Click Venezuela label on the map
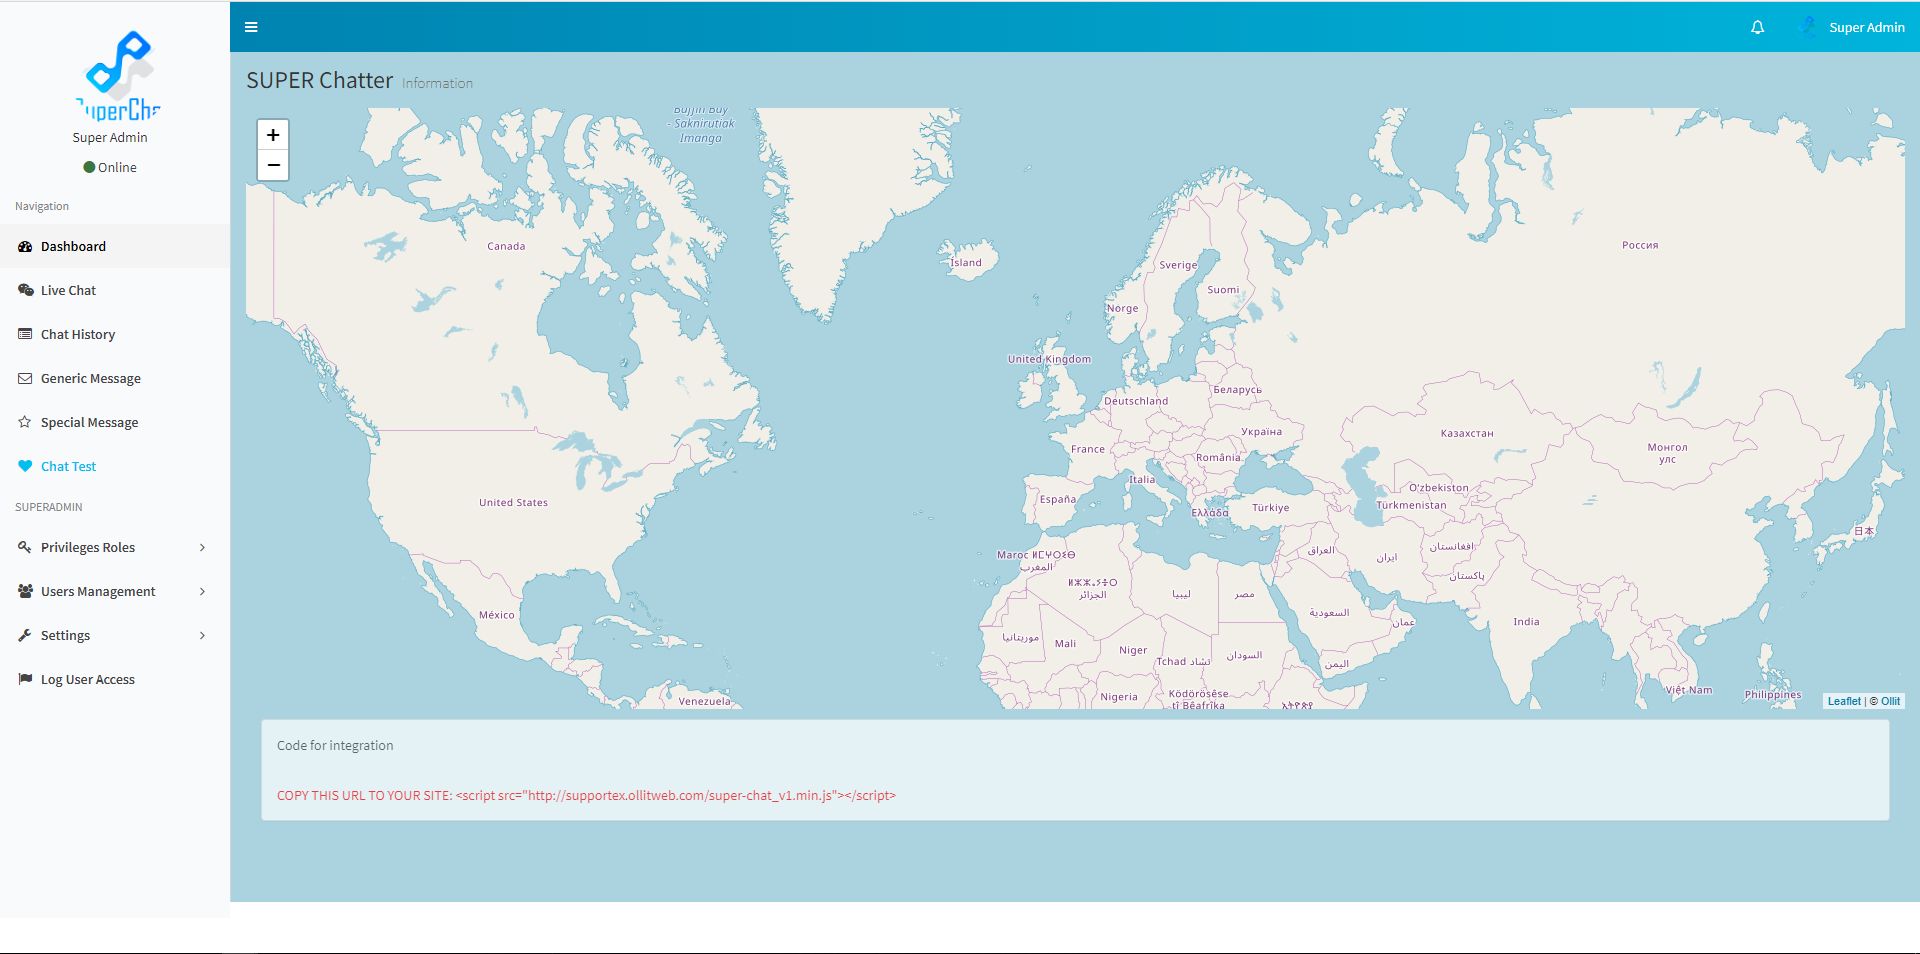Image resolution: width=1920 pixels, height=954 pixels. tap(704, 701)
